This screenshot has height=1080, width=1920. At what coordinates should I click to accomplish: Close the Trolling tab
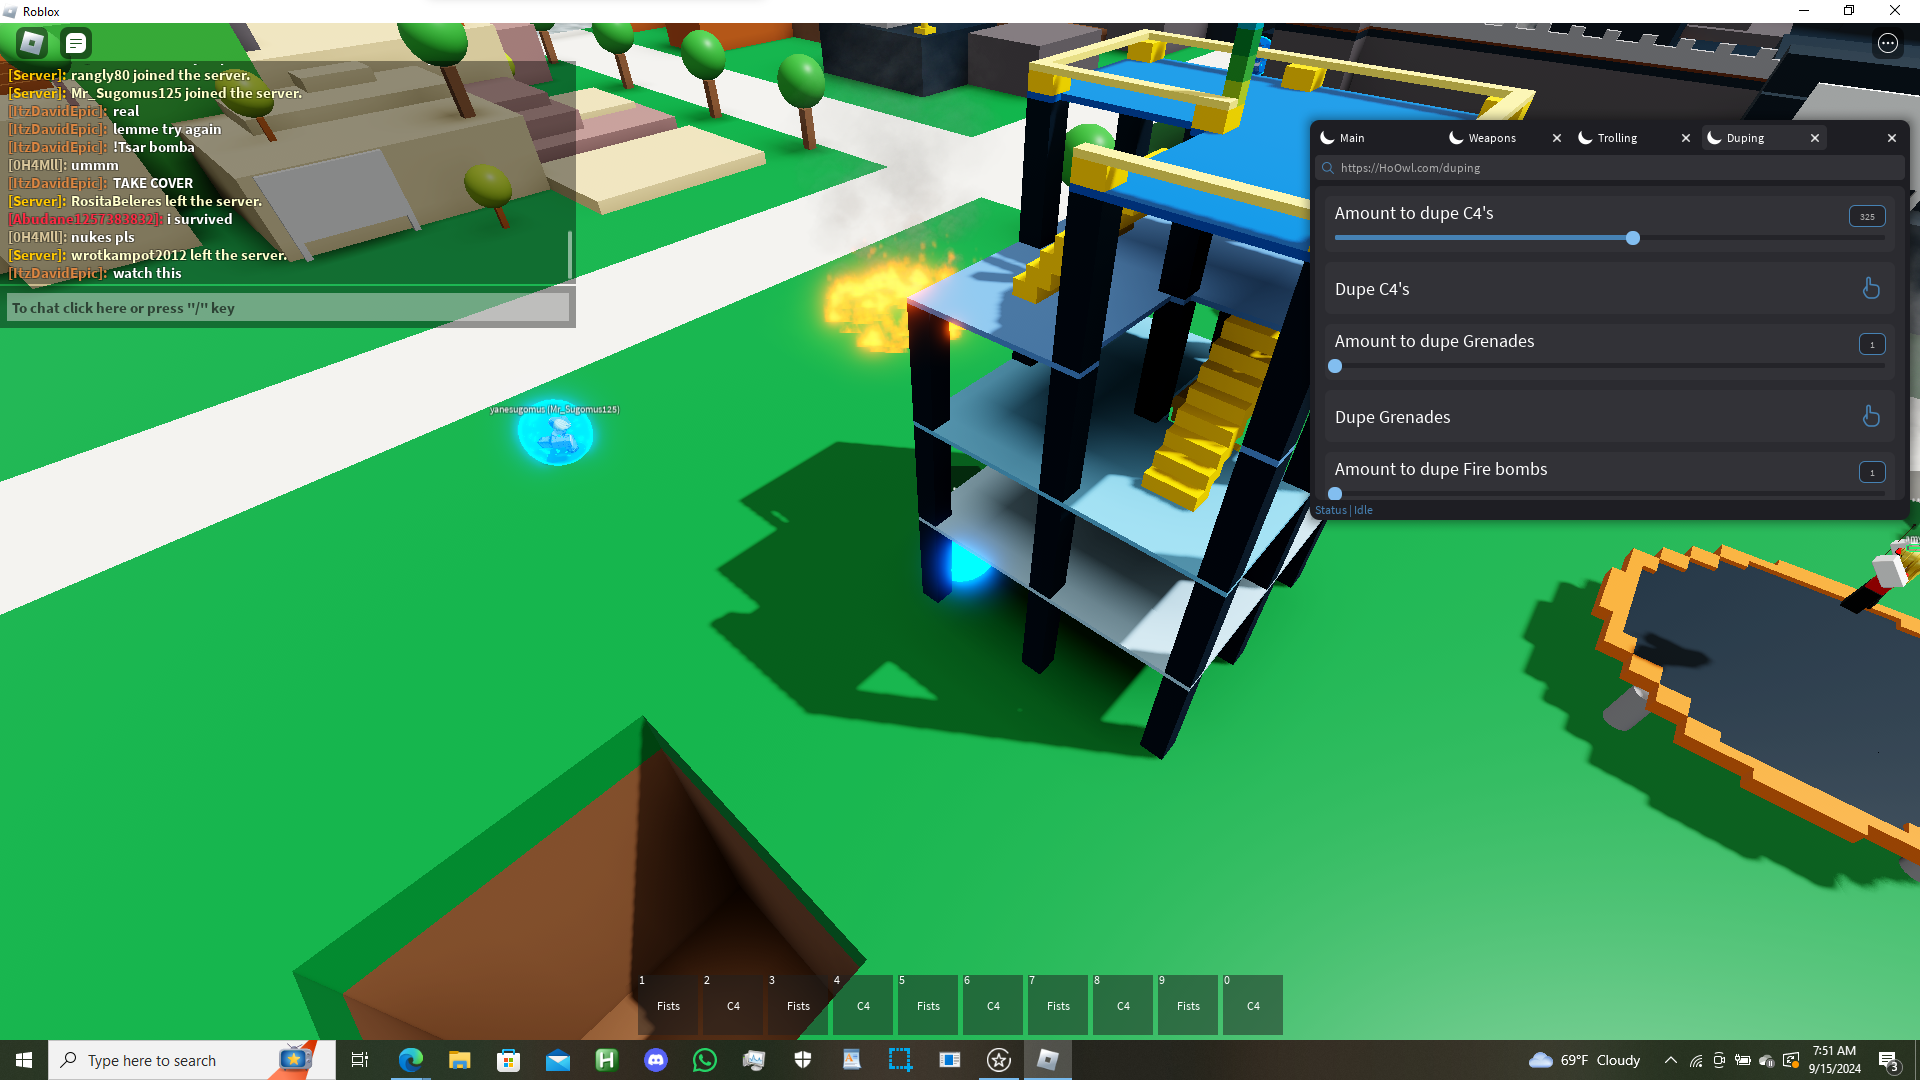[1686, 138]
